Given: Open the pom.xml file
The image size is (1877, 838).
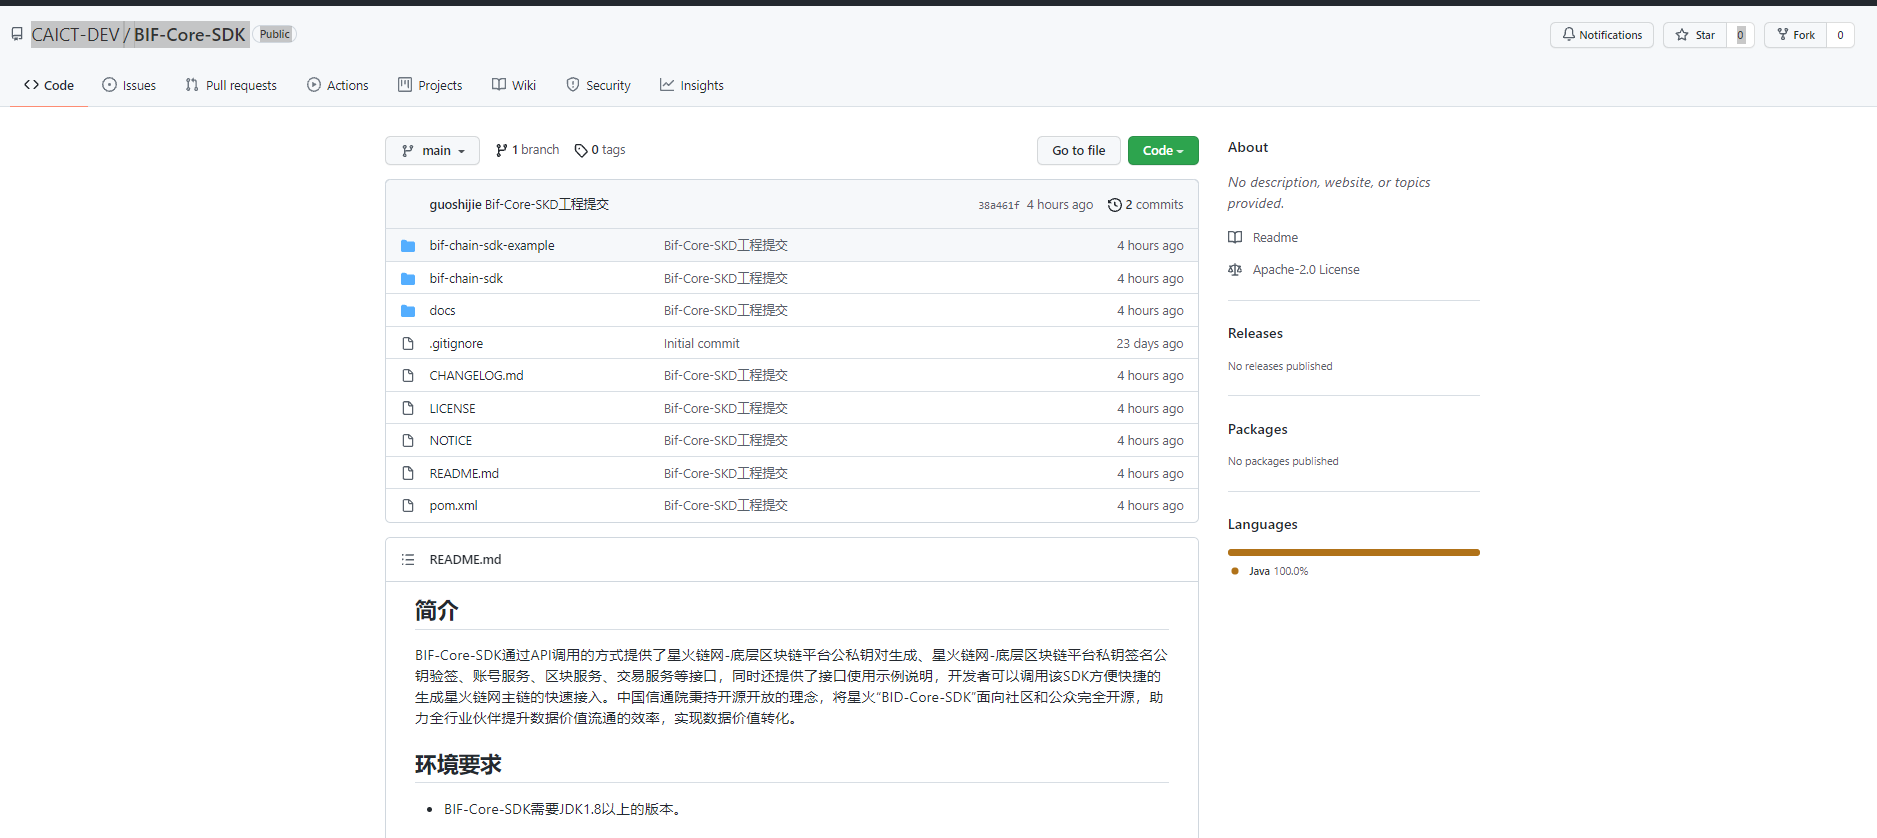Looking at the screenshot, I should click(453, 506).
